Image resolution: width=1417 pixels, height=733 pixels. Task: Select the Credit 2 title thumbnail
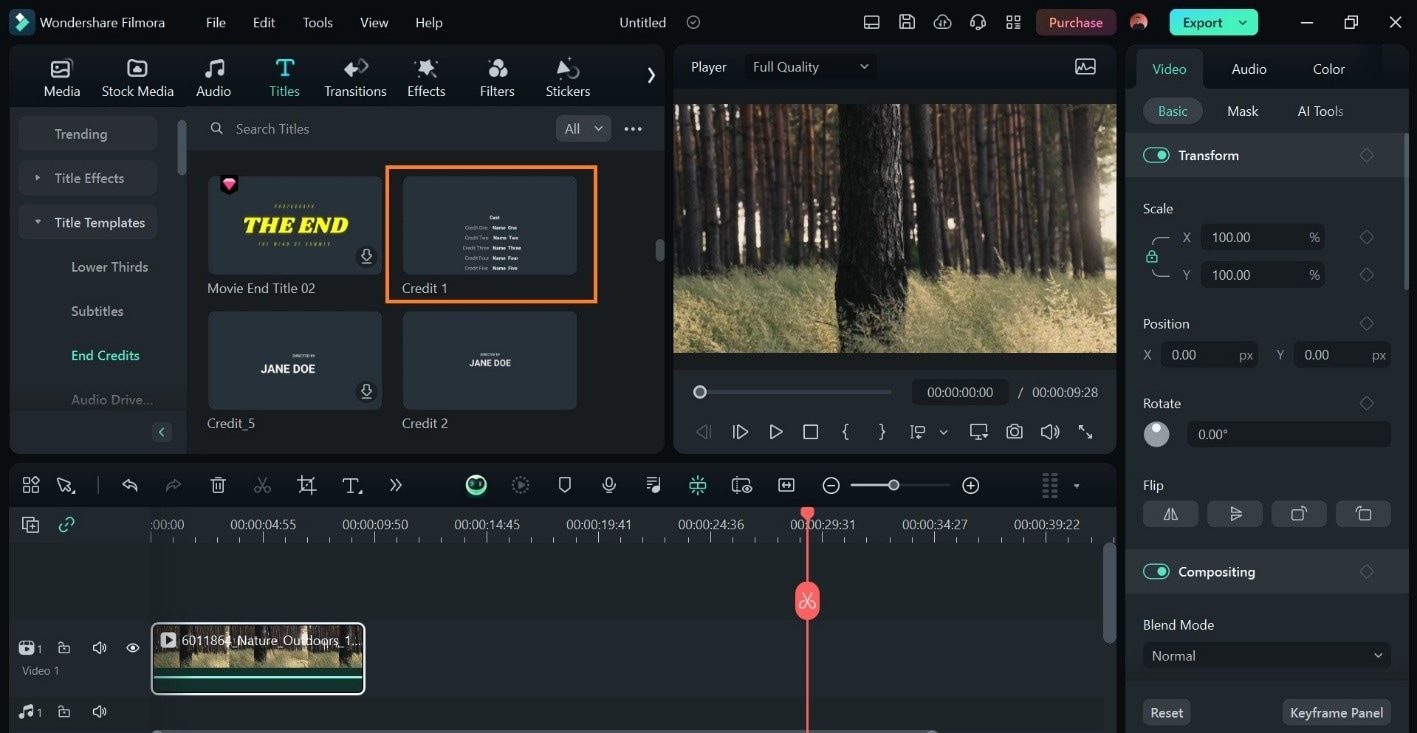(490, 361)
